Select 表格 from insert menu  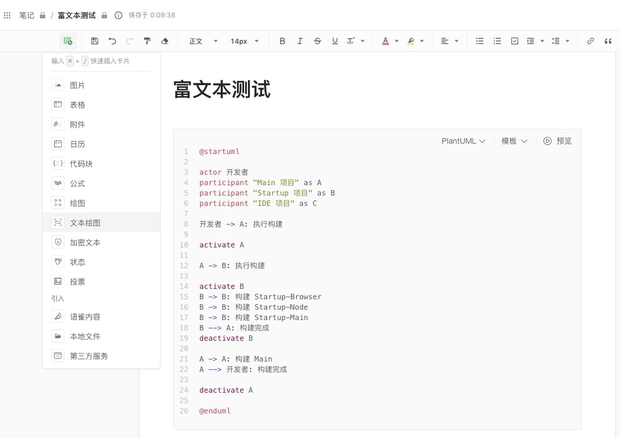101,105
